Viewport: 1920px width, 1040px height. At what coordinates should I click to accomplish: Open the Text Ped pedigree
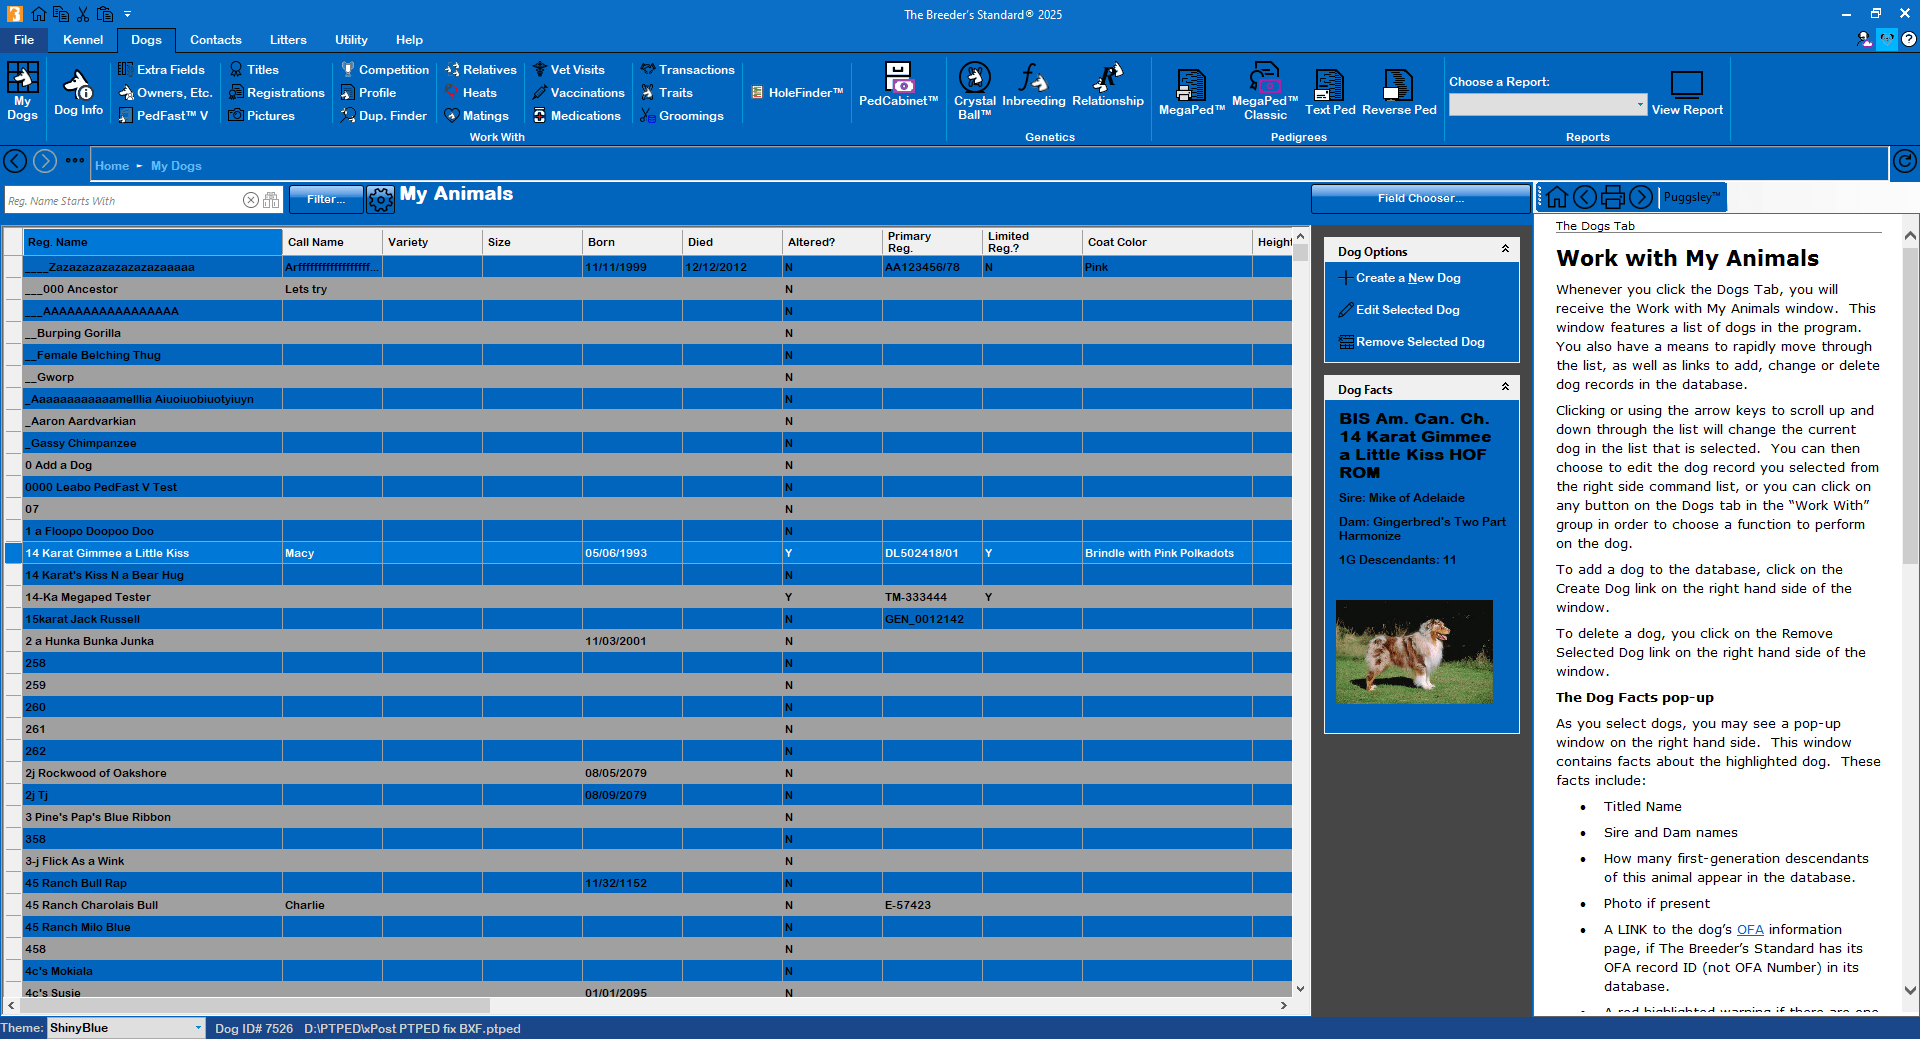tap(1328, 92)
